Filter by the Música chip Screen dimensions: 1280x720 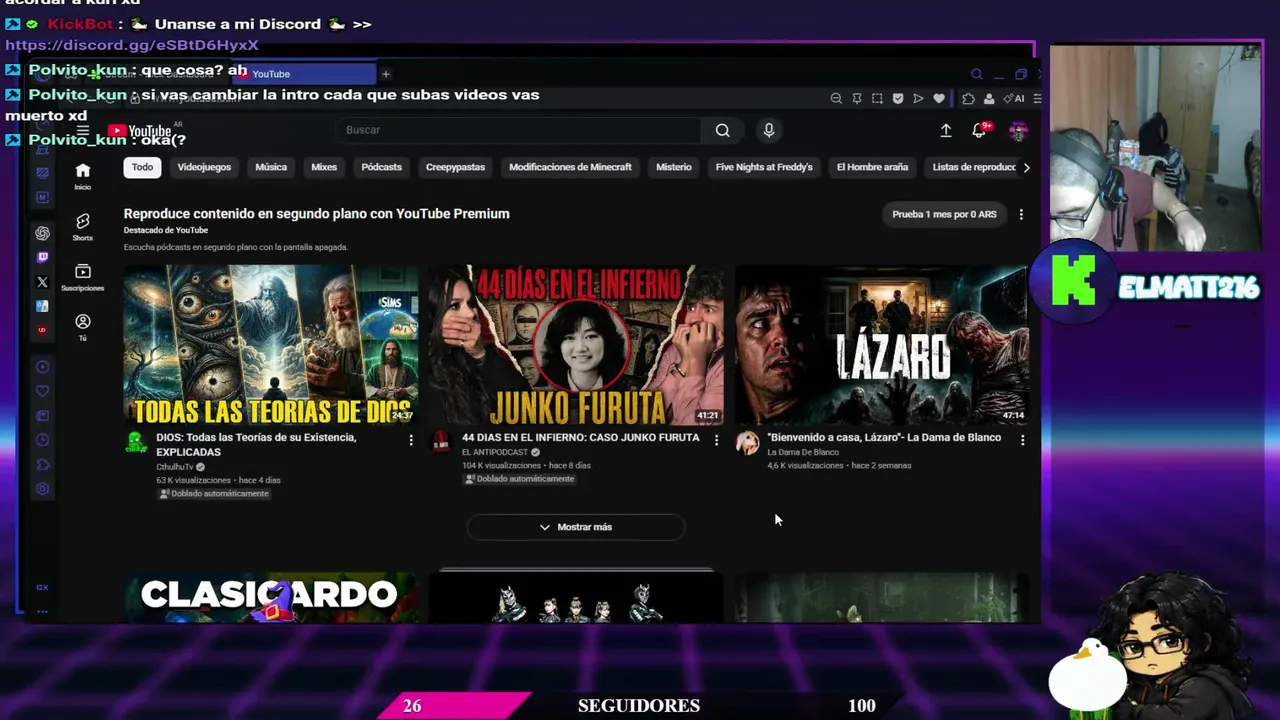pos(271,167)
